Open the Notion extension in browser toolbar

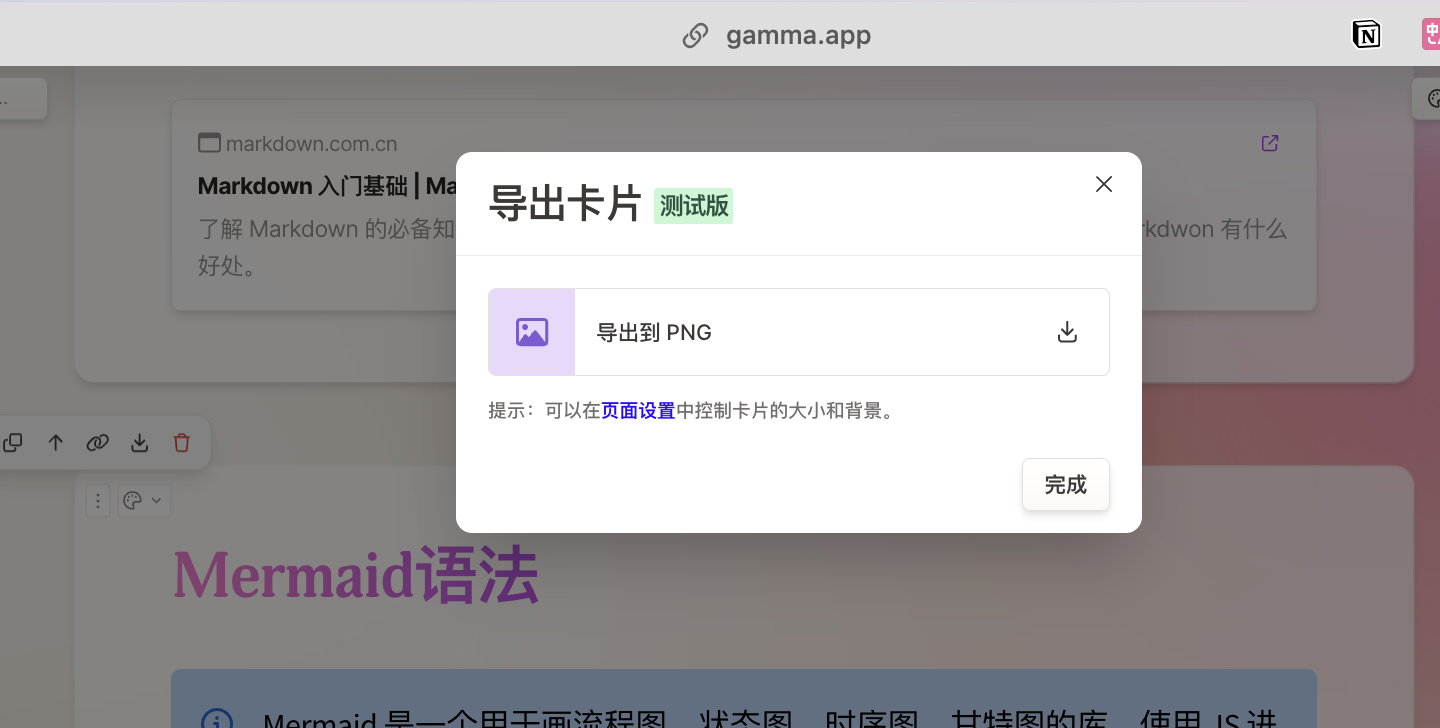coord(1366,35)
